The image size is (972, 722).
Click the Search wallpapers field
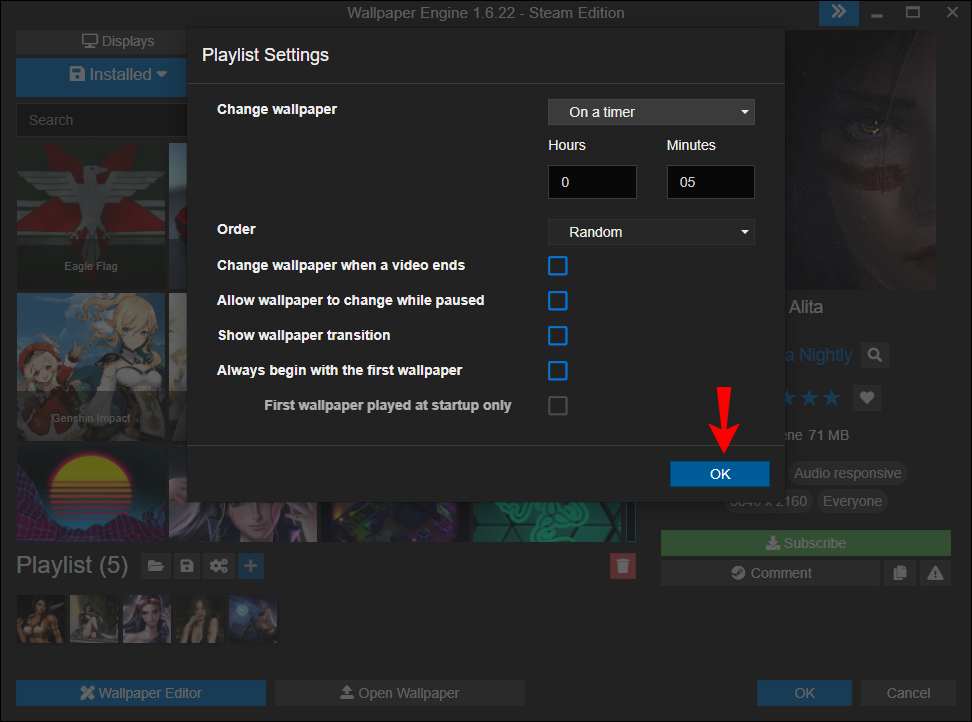point(102,120)
